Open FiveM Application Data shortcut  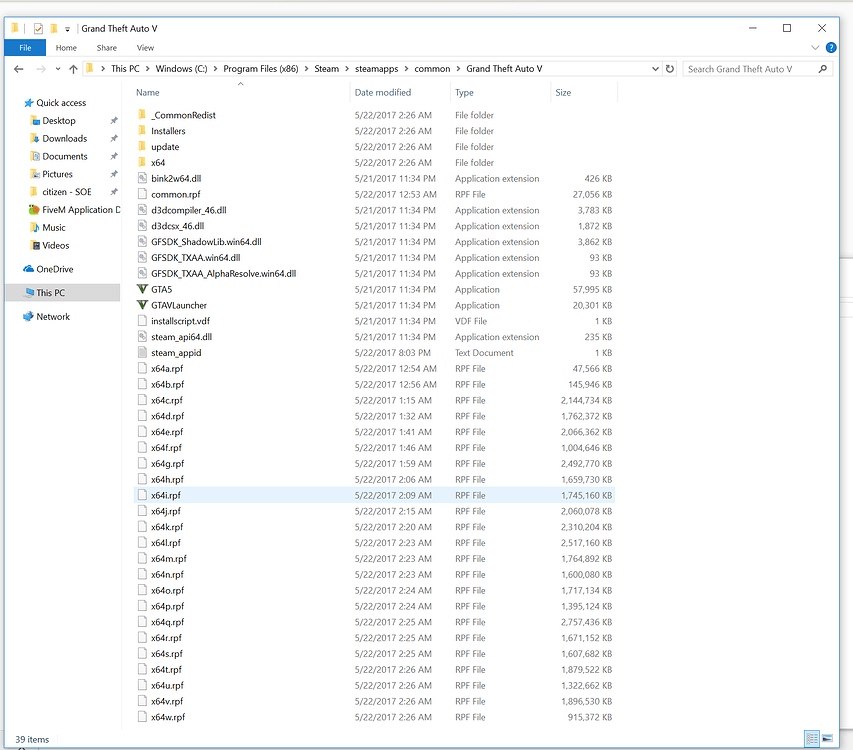point(81,210)
